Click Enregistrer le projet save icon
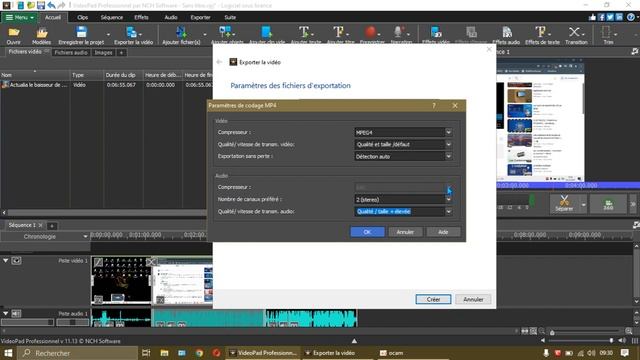 [x=82, y=32]
